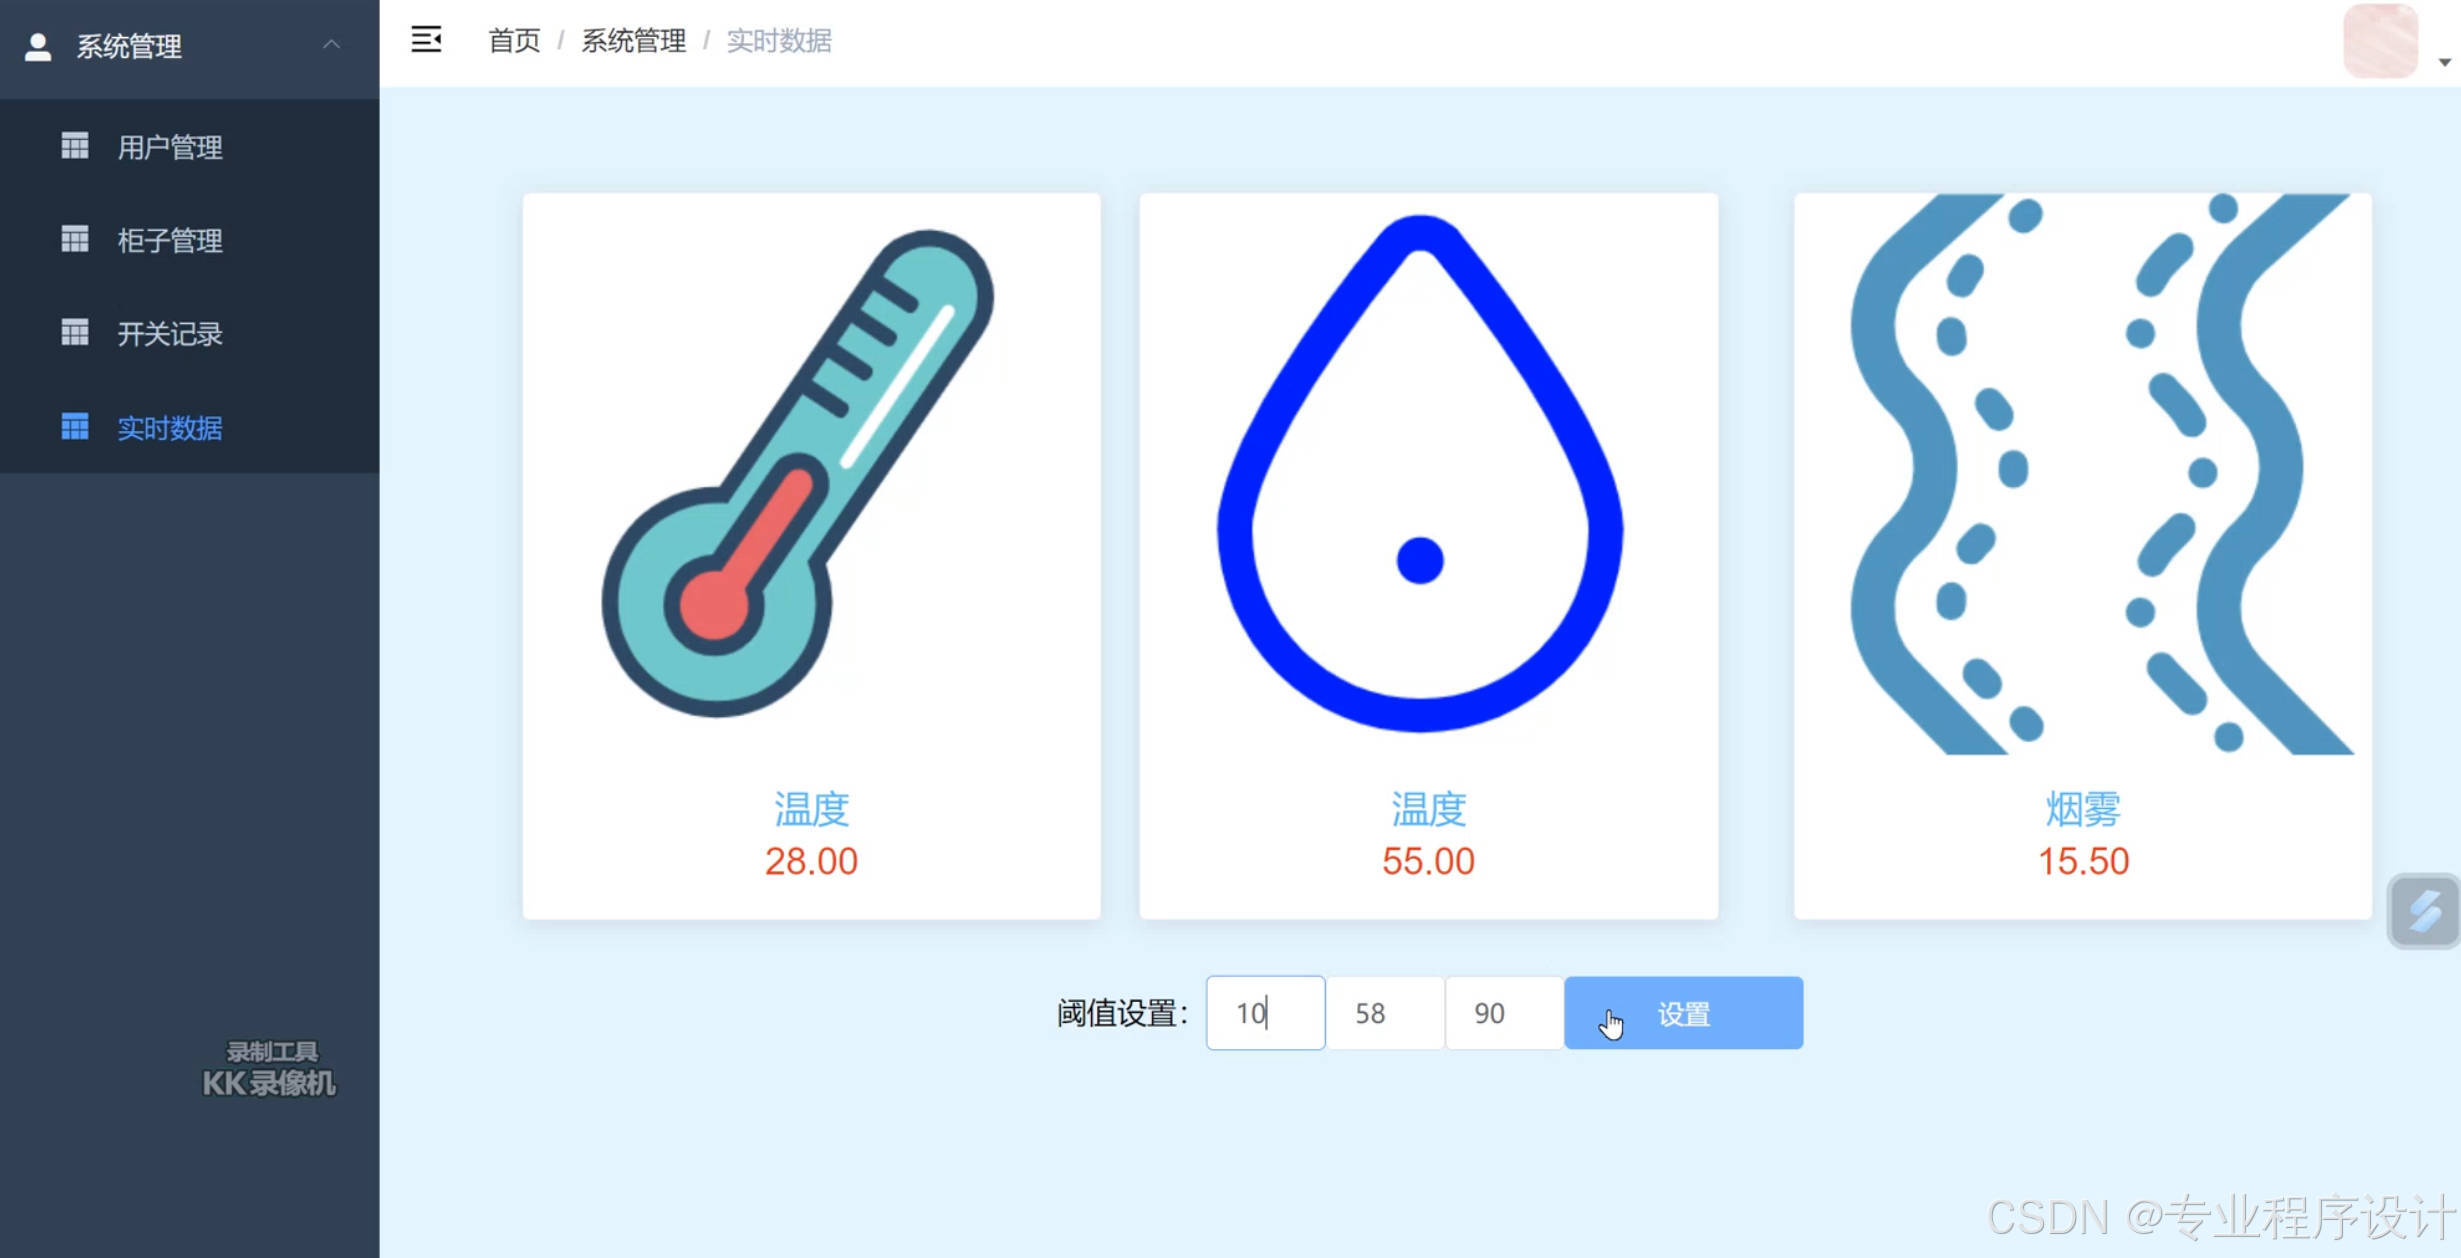Click the threshold field showing 90
Image resolution: width=2461 pixels, height=1258 pixels.
pos(1503,1013)
